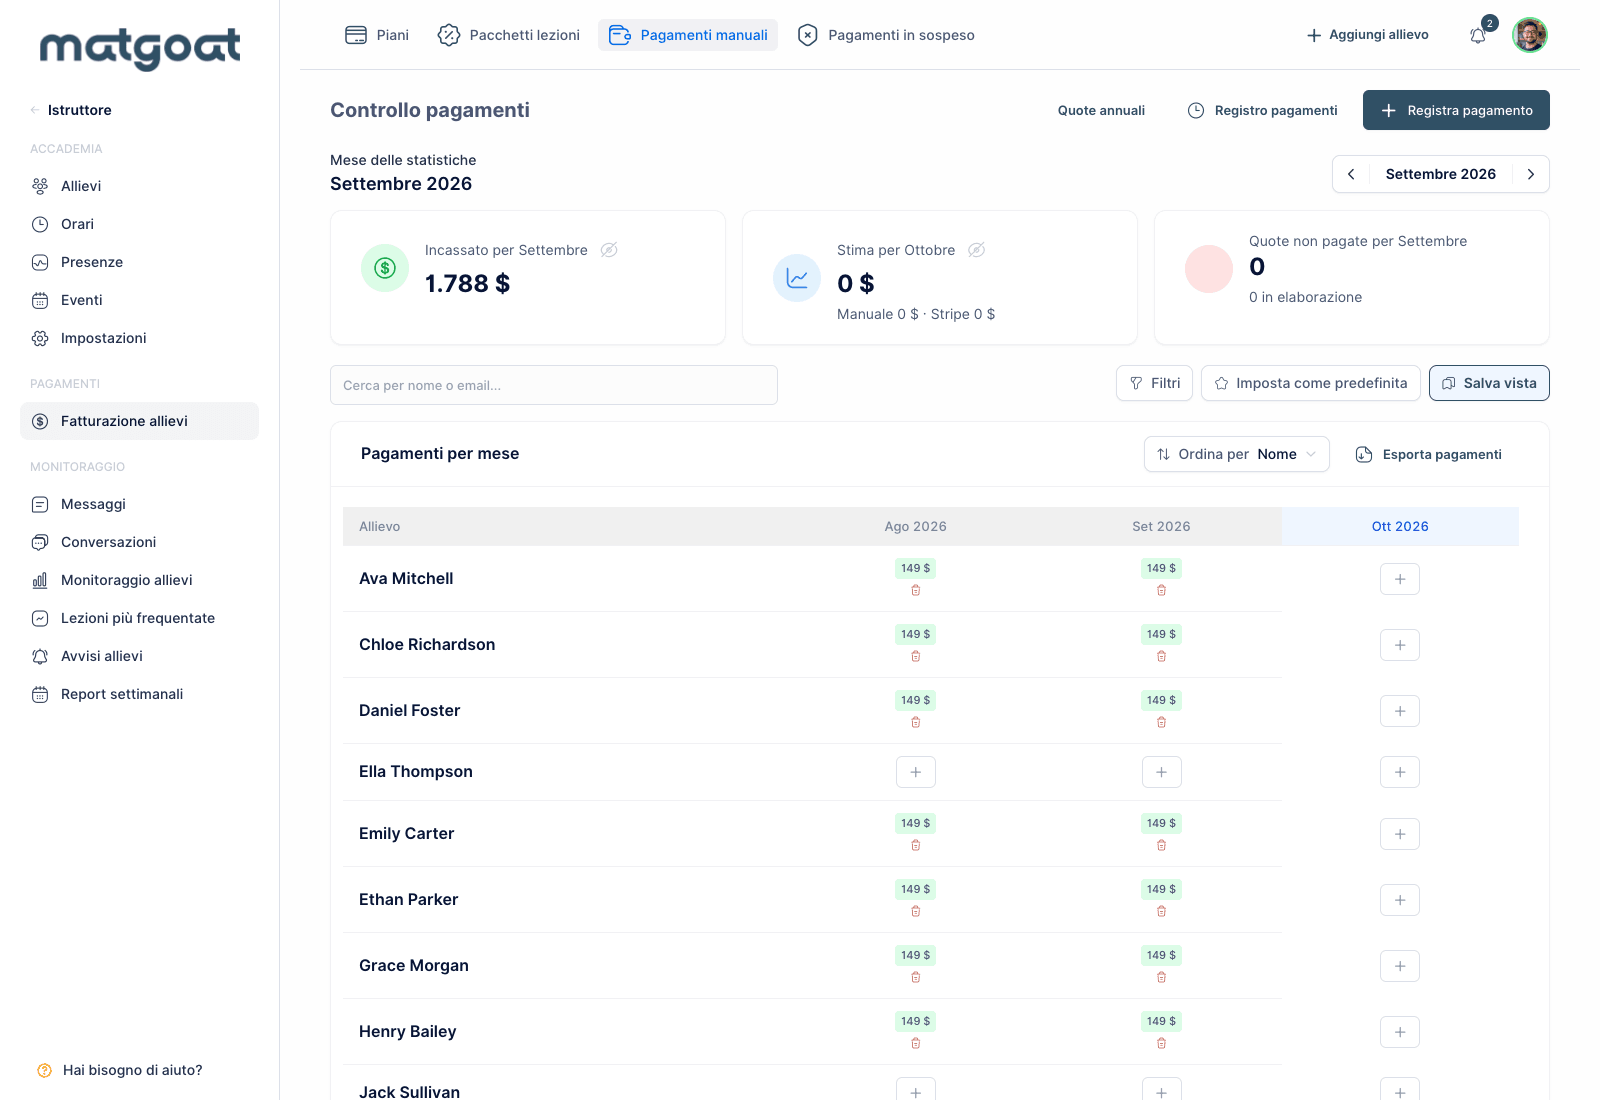1600x1100 pixels.
Task: Add Ott 2026 payment for Ava Mitchell
Action: (x=1400, y=579)
